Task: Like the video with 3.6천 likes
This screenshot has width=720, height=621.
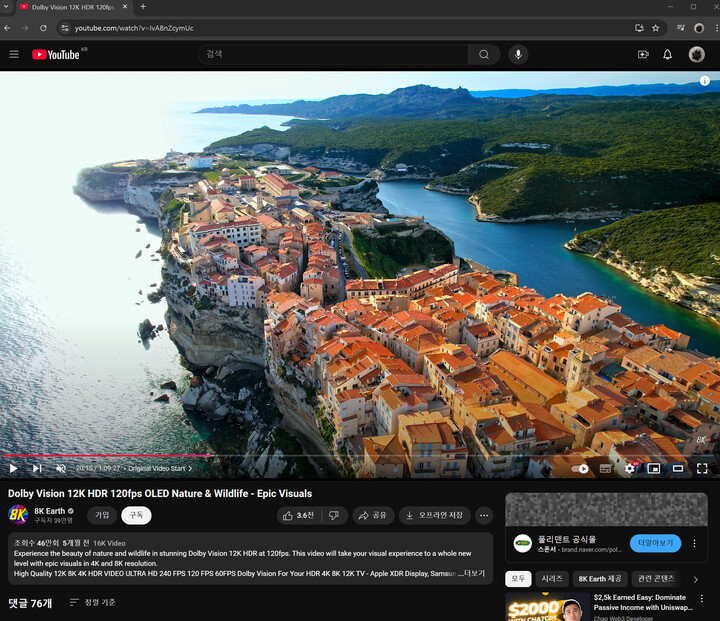Action: (x=298, y=515)
